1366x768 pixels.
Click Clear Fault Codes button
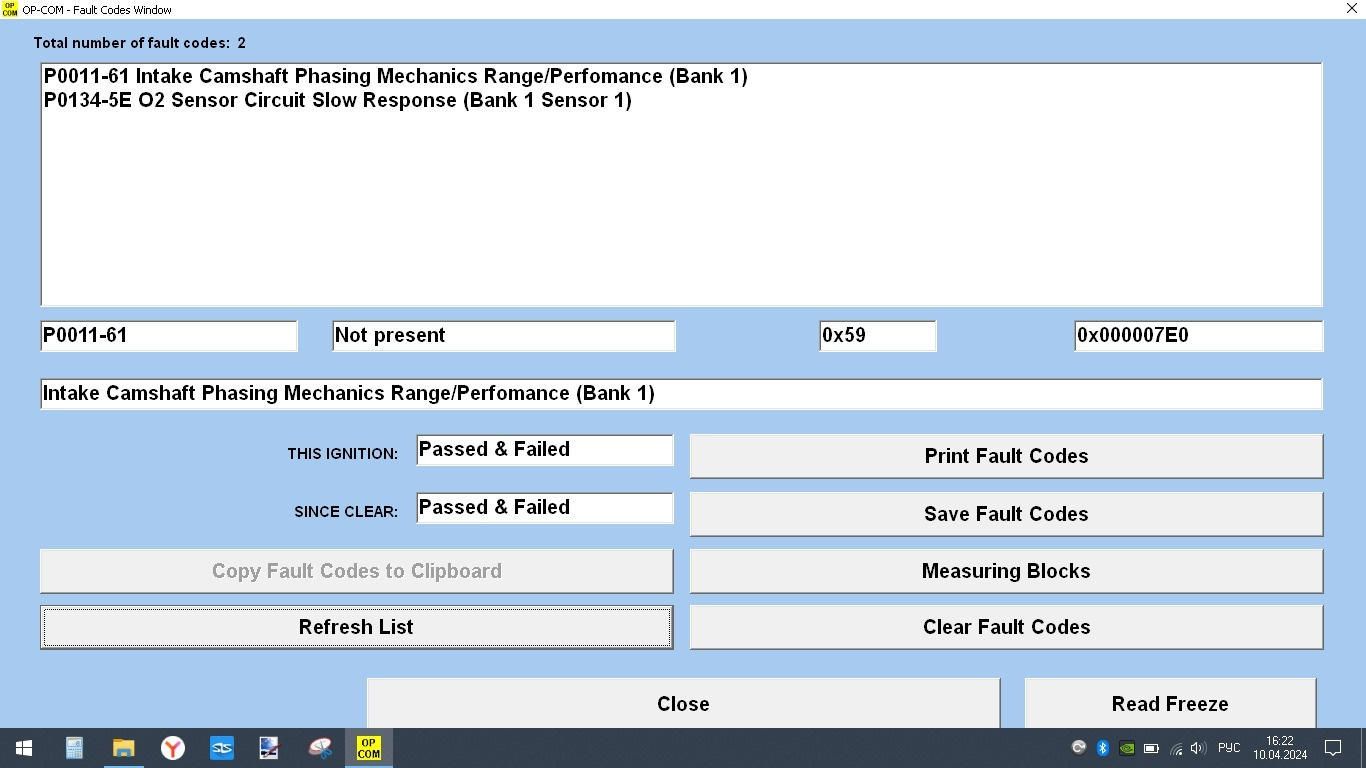click(1007, 627)
